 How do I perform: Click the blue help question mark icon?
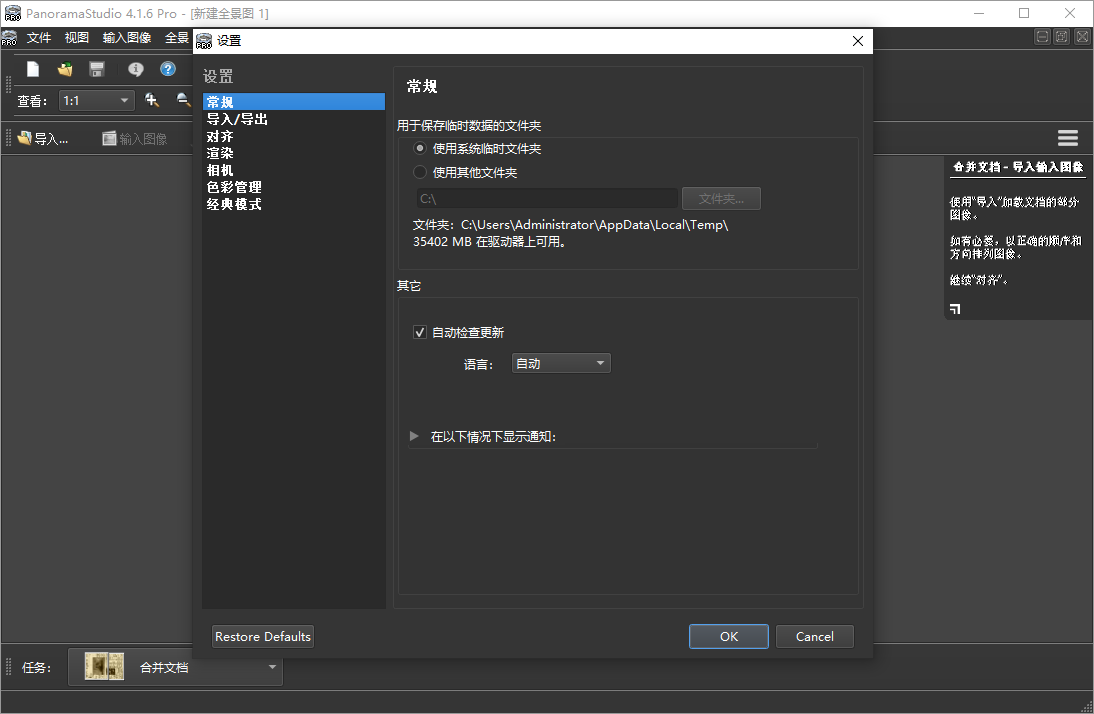(x=167, y=69)
